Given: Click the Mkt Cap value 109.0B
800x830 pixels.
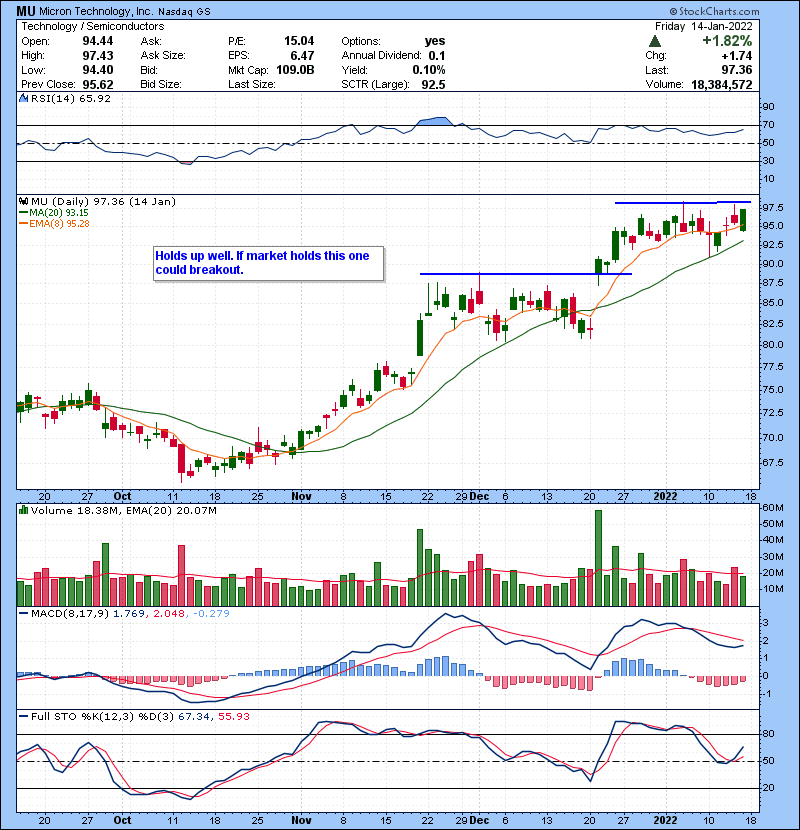Looking at the screenshot, I should tap(295, 70).
